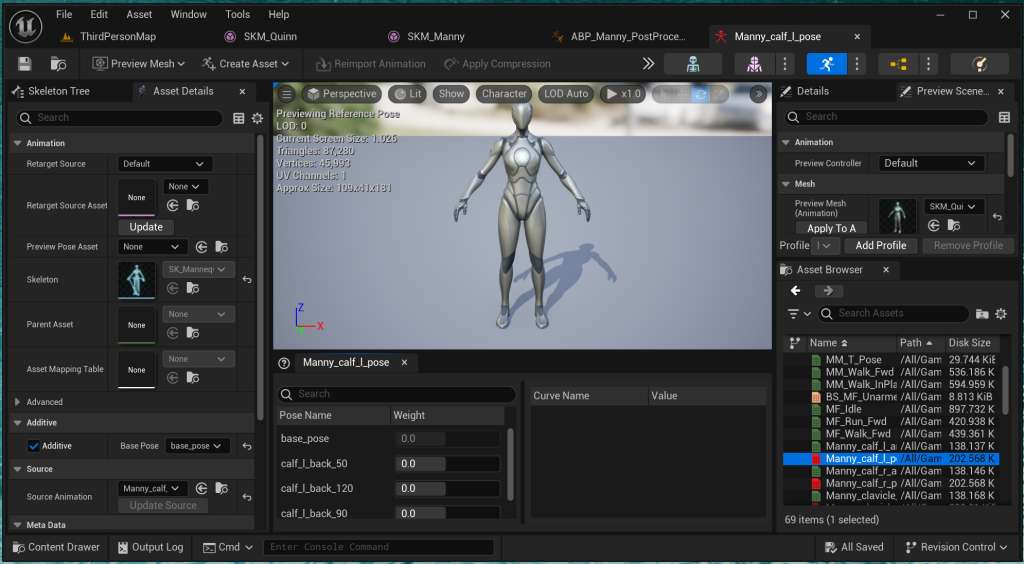
Task: Navigate back in Asset Browser
Action: pyautogui.click(x=795, y=290)
